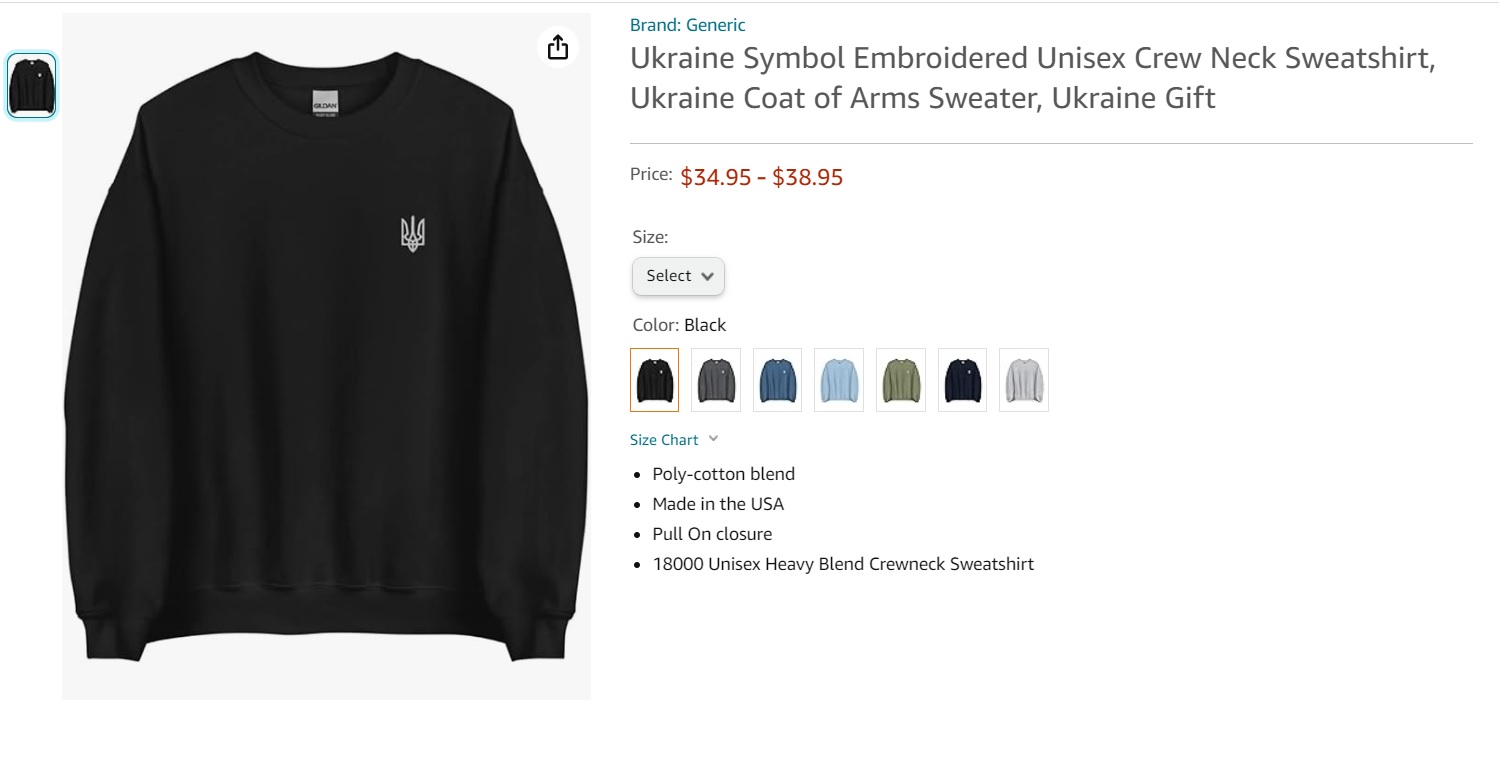Image resolution: width=1499 pixels, height=757 pixels.
Task: Choose the light gray sweatshirt swatch
Action: [x=1023, y=380]
